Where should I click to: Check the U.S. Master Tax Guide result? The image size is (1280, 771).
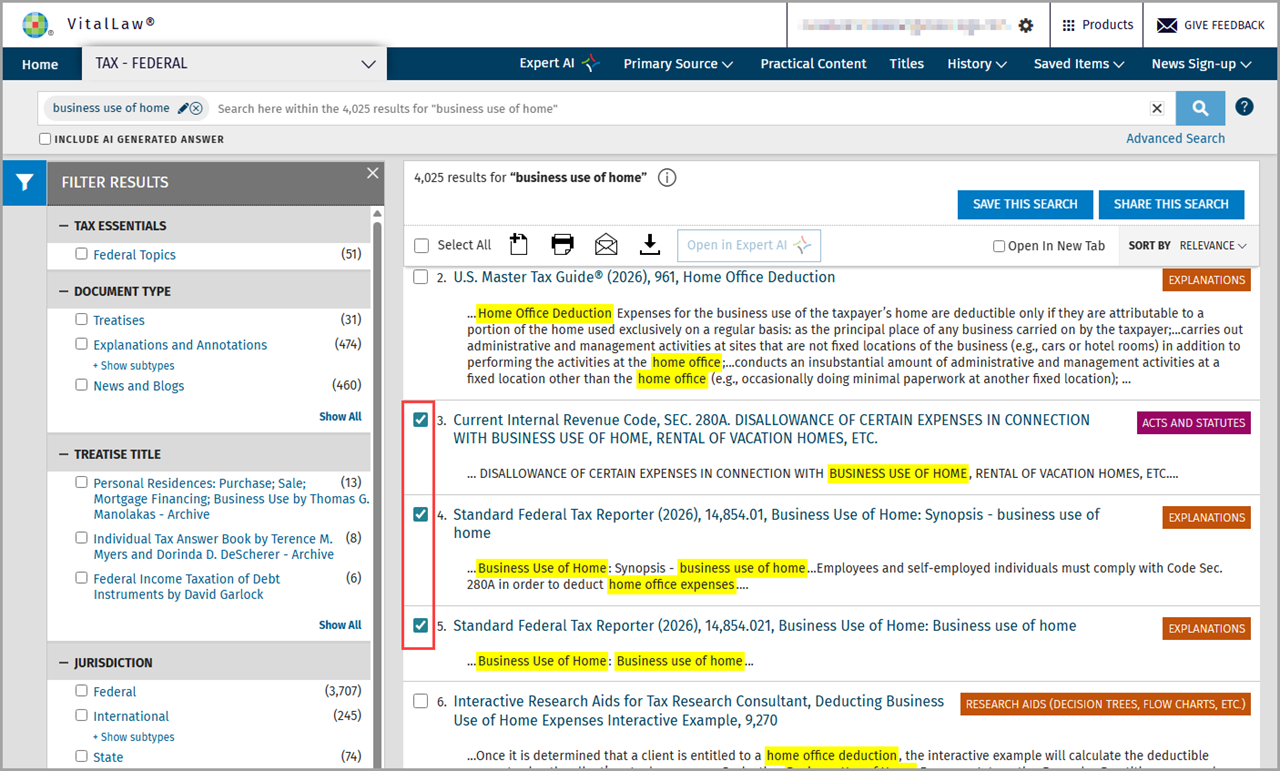tap(421, 277)
